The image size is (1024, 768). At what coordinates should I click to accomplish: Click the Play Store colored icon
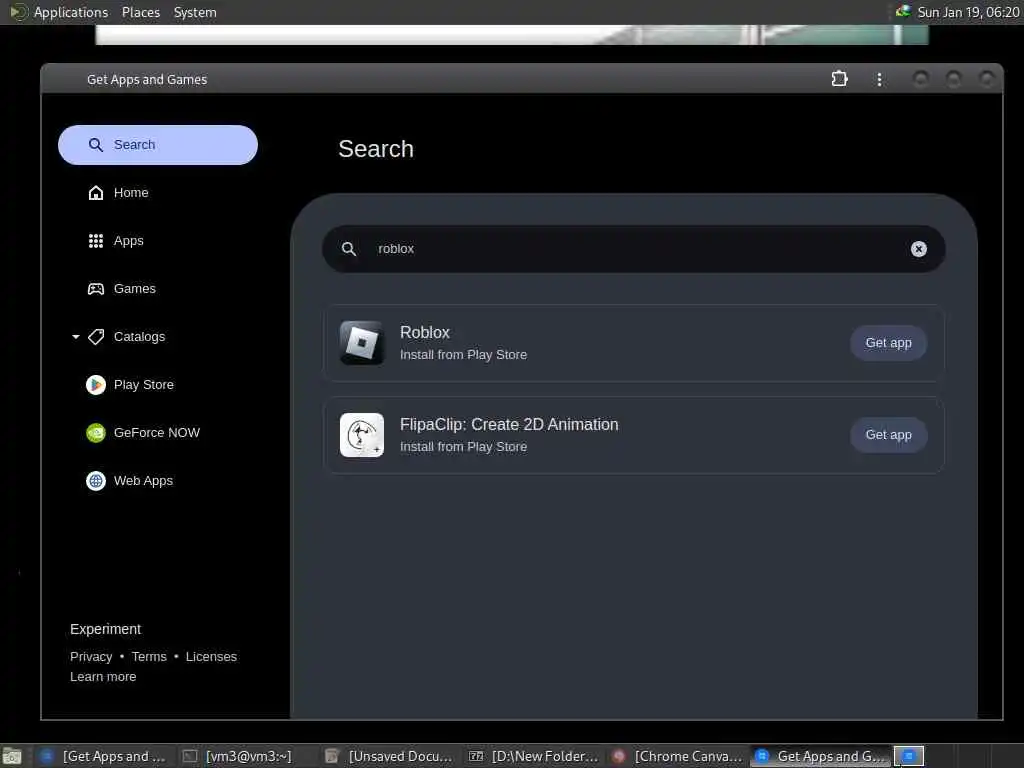click(96, 385)
